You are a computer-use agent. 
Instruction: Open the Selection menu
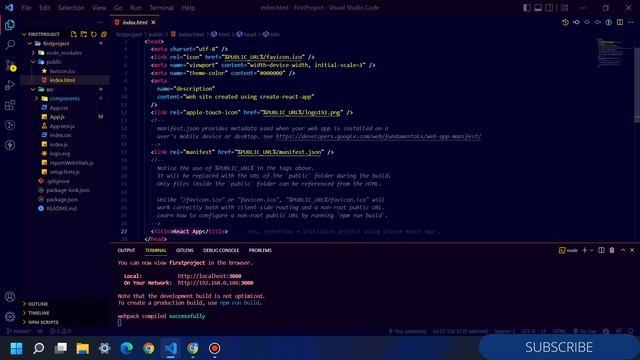coord(71,8)
